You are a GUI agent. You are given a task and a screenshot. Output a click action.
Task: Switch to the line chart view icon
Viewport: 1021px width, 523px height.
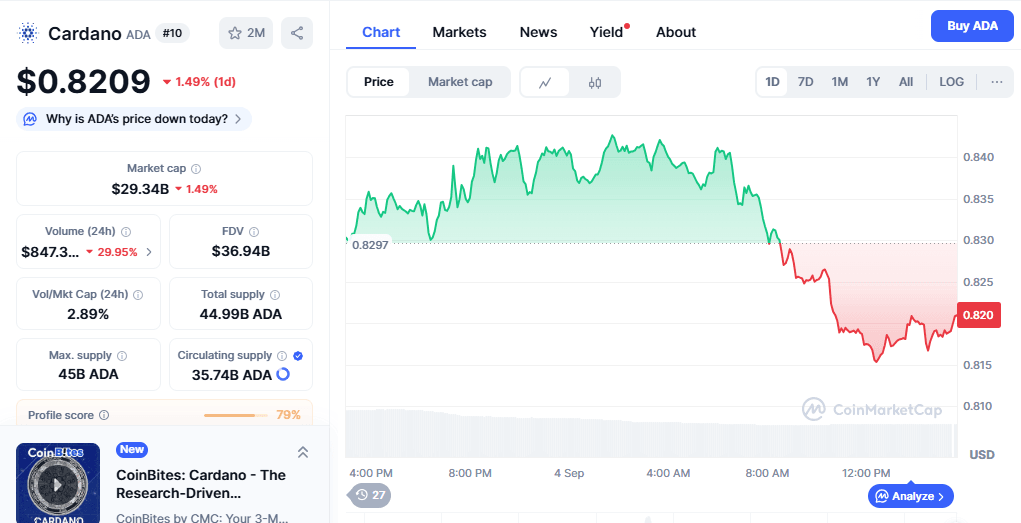545,82
